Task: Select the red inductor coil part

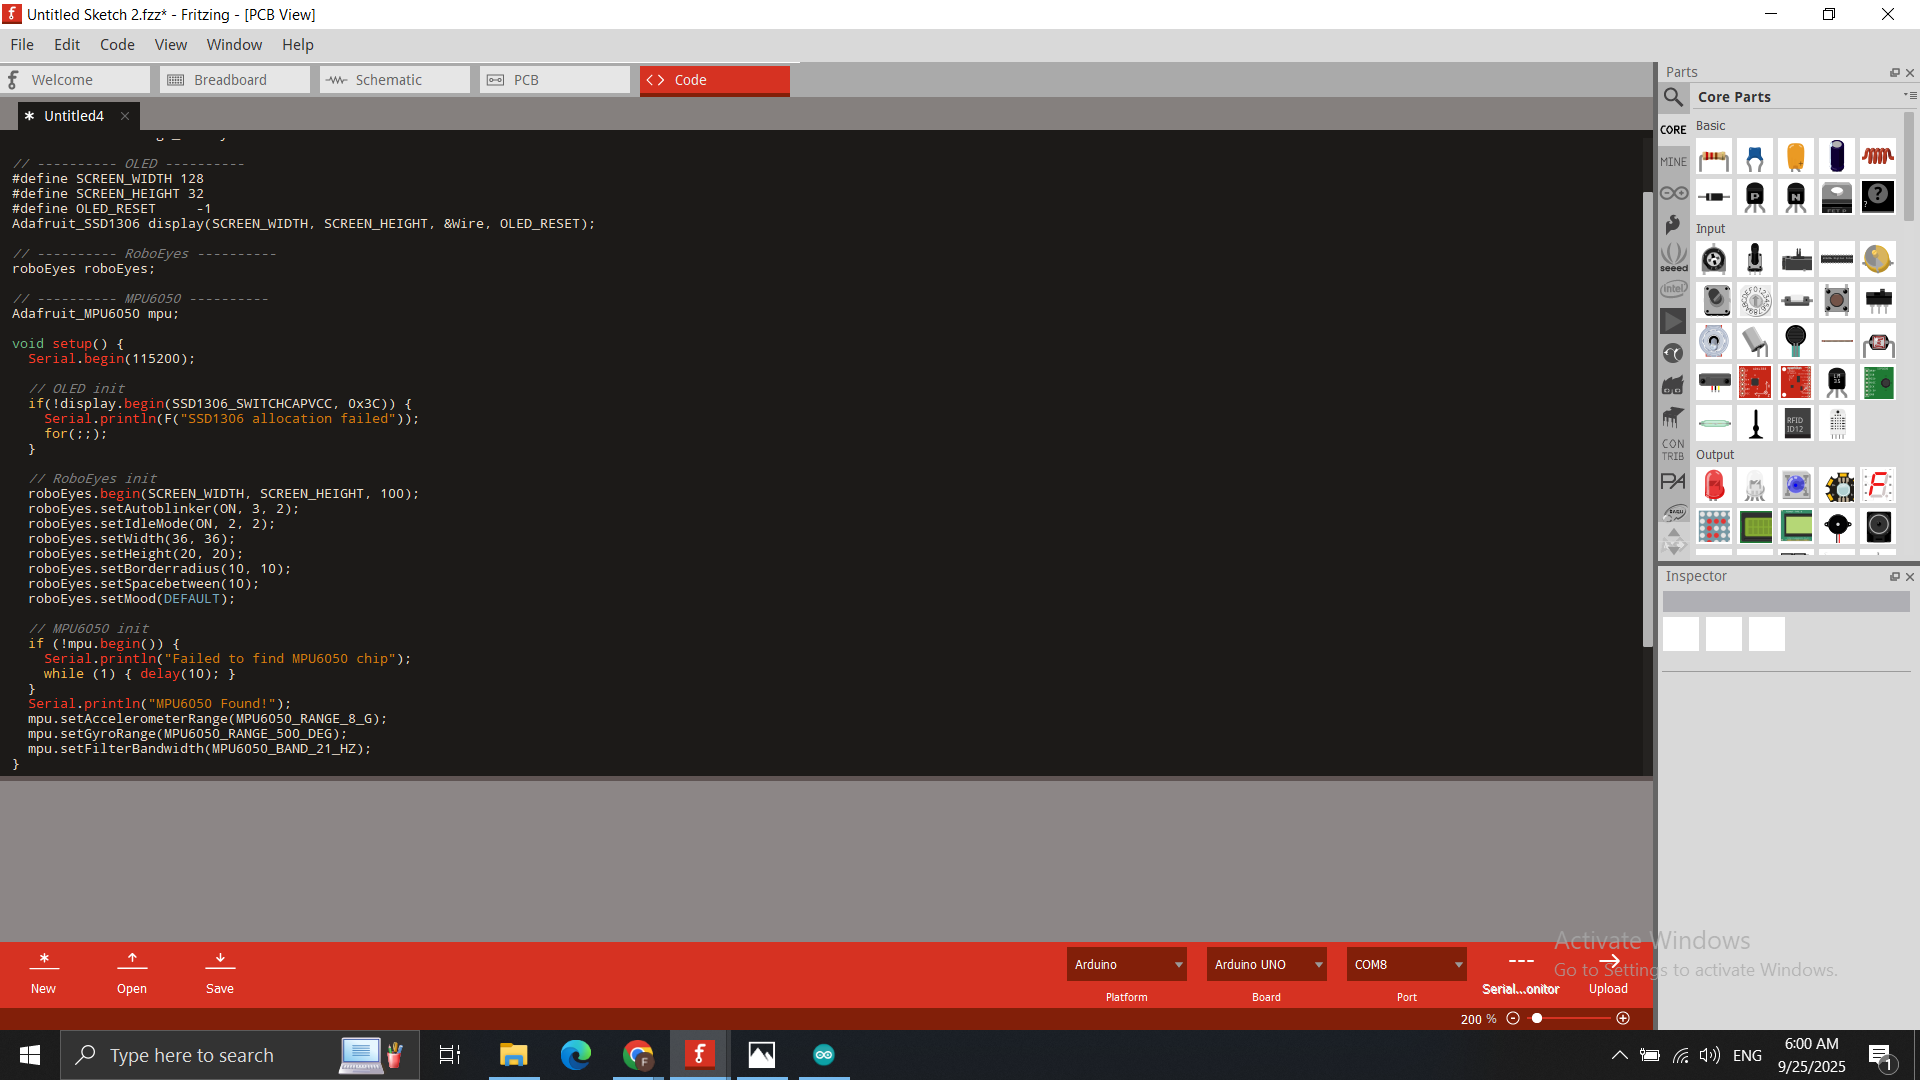Action: (1877, 157)
